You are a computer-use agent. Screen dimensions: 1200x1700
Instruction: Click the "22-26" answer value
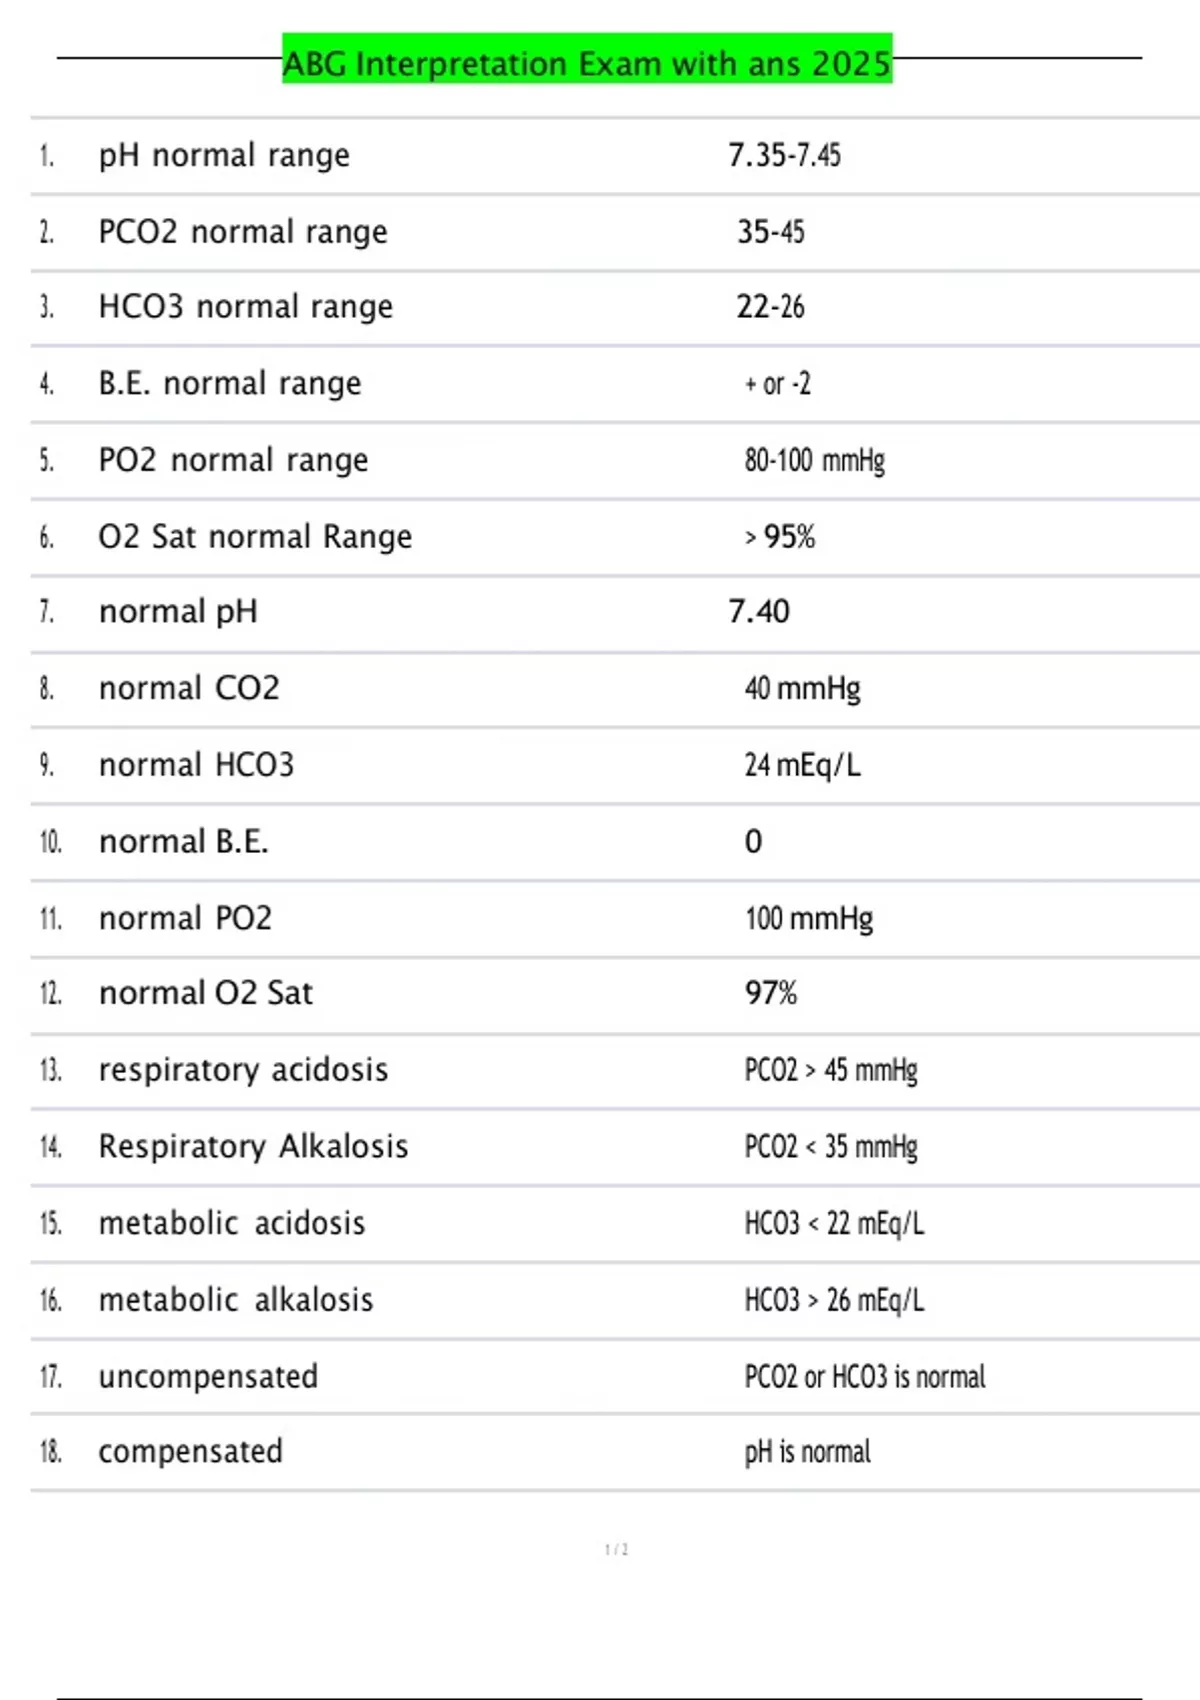pyautogui.click(x=770, y=307)
